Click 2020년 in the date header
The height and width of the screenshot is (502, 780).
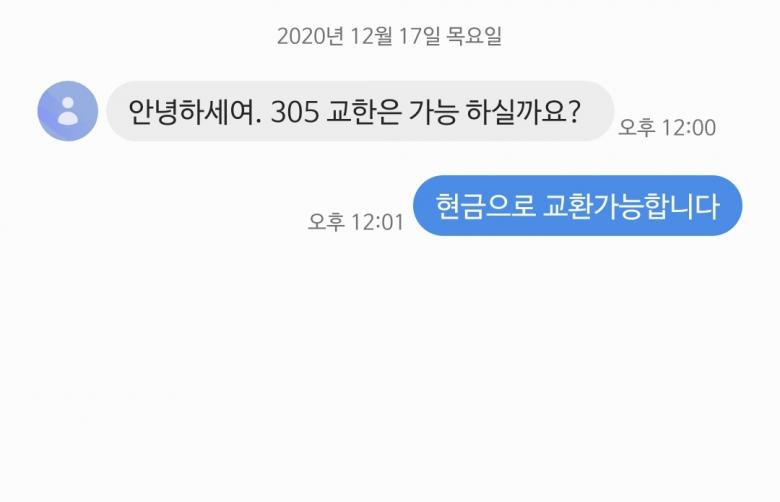310,36
